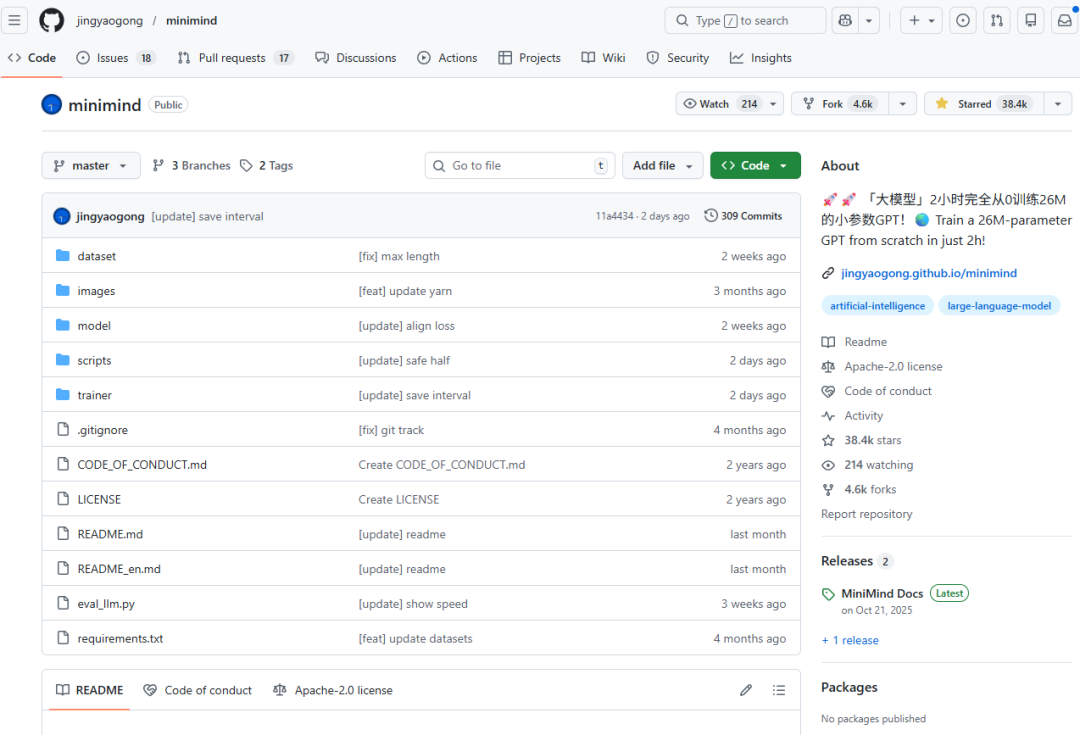1080x735 pixels.
Task: Open notifications inbox icon
Action: (x=1064, y=21)
